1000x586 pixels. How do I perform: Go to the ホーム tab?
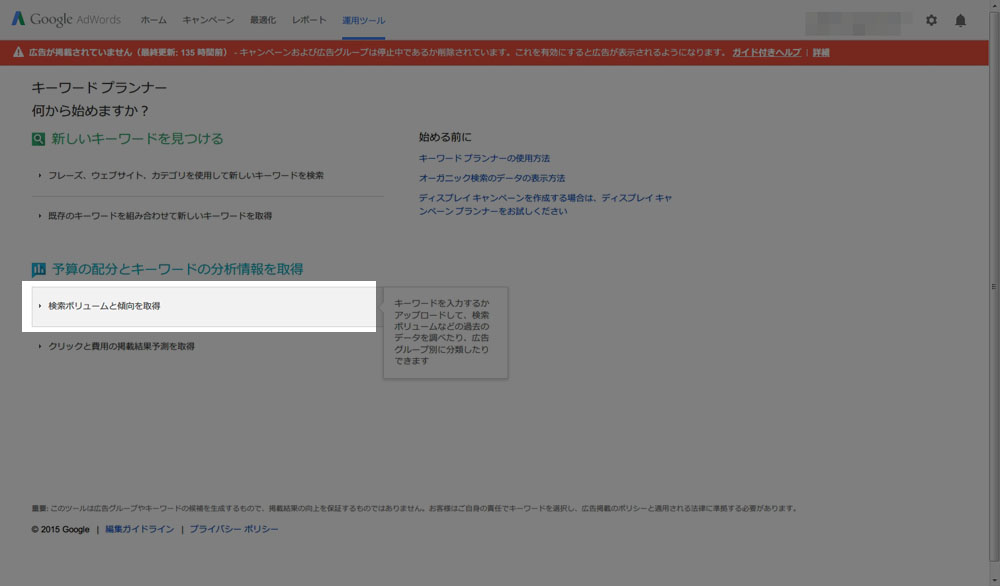[x=153, y=20]
